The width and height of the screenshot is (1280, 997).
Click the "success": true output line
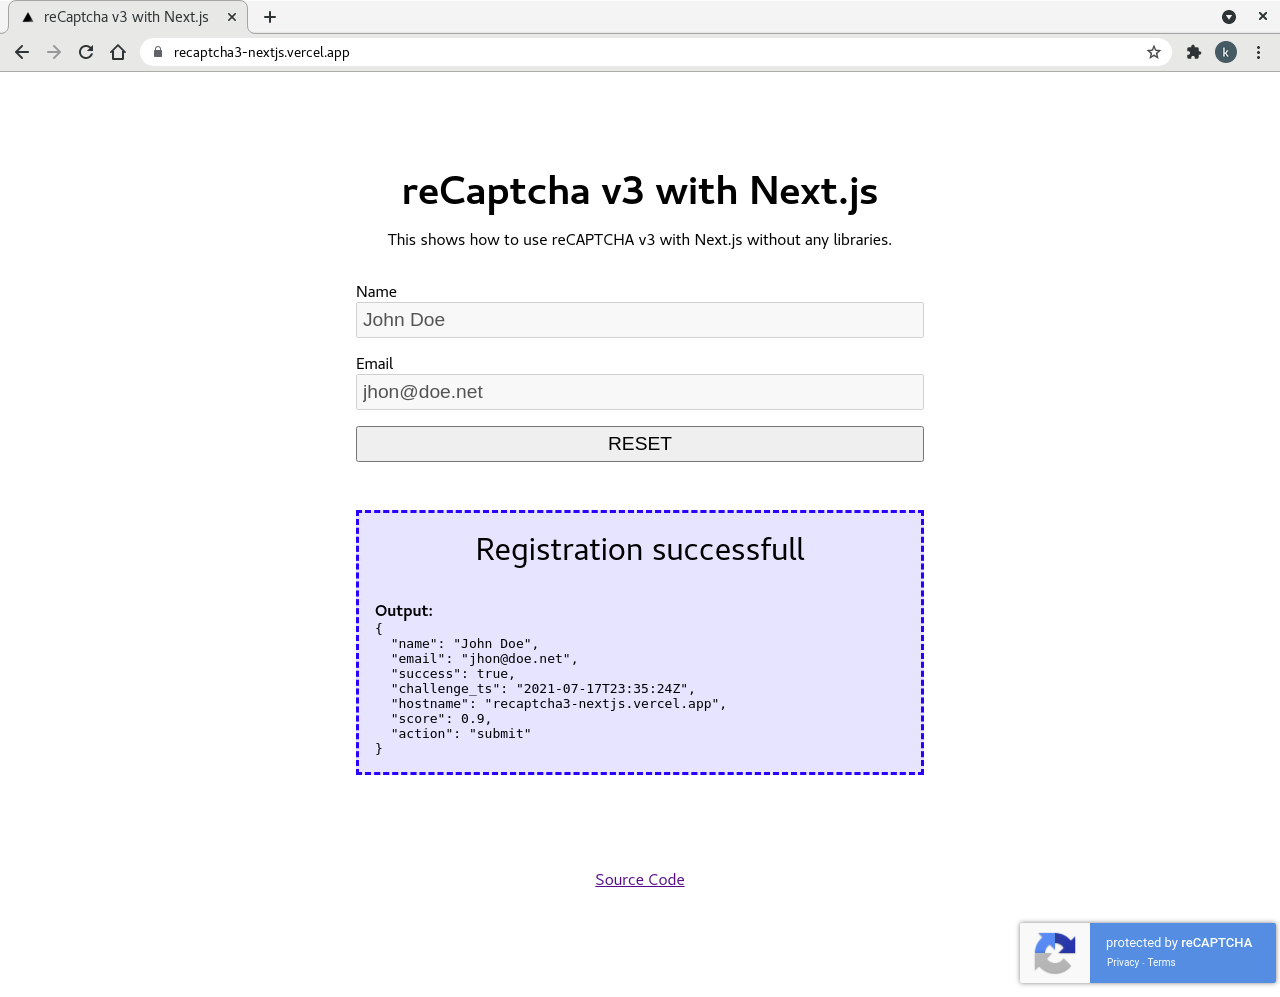coord(453,674)
